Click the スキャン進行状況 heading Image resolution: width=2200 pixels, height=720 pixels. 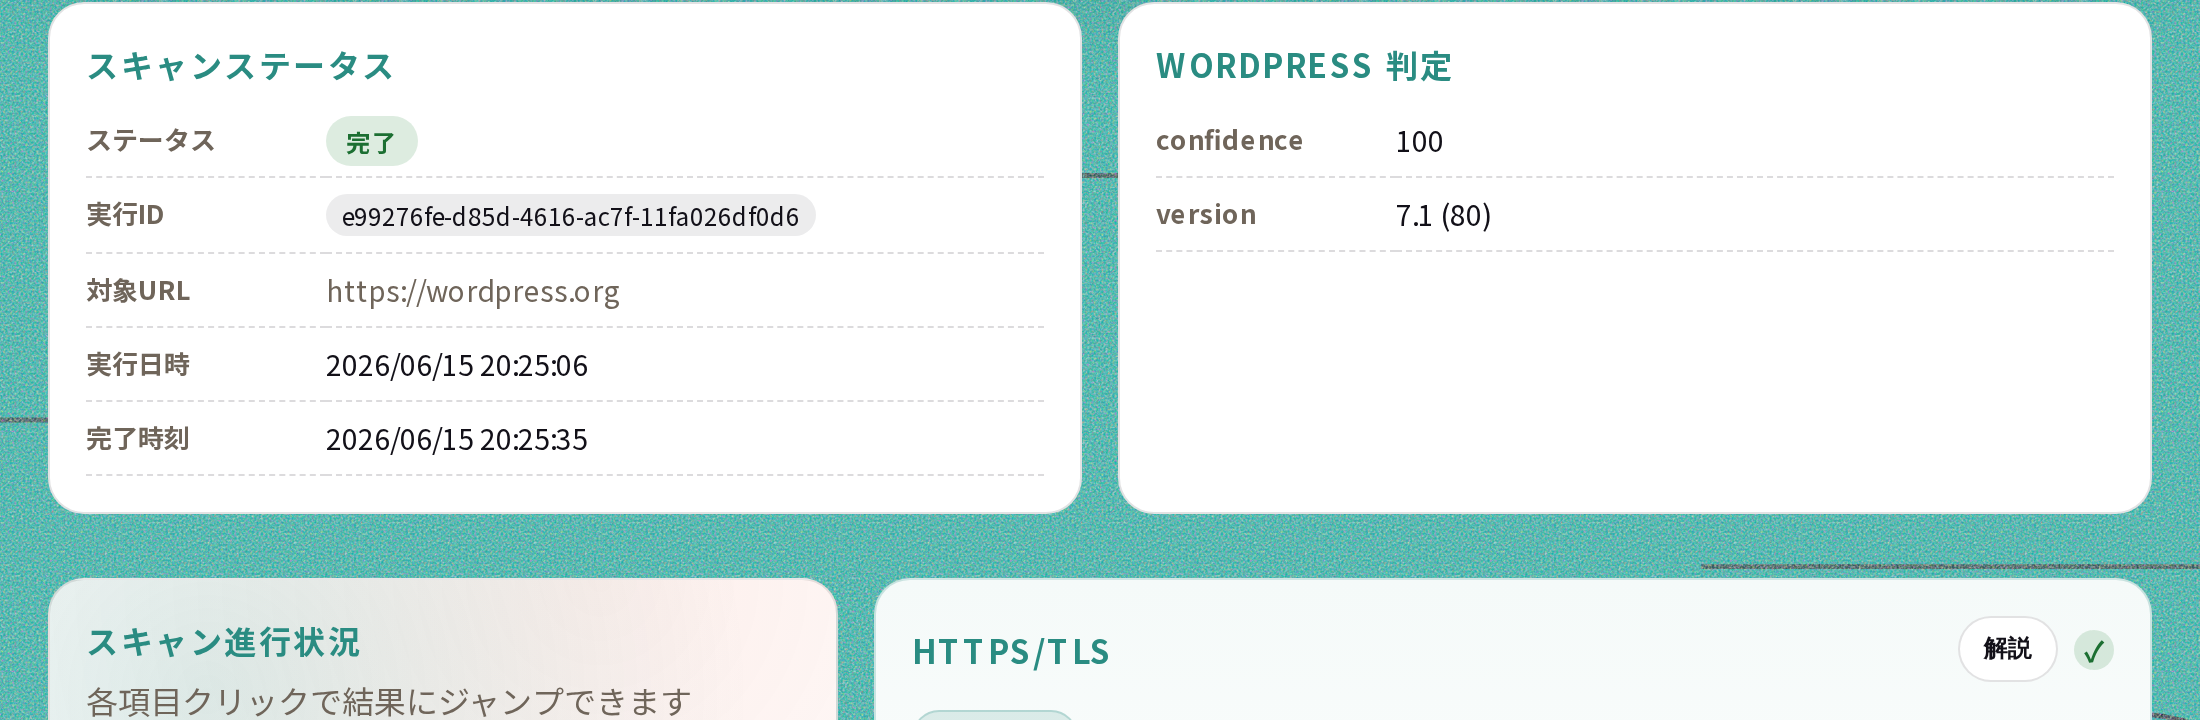coord(224,642)
